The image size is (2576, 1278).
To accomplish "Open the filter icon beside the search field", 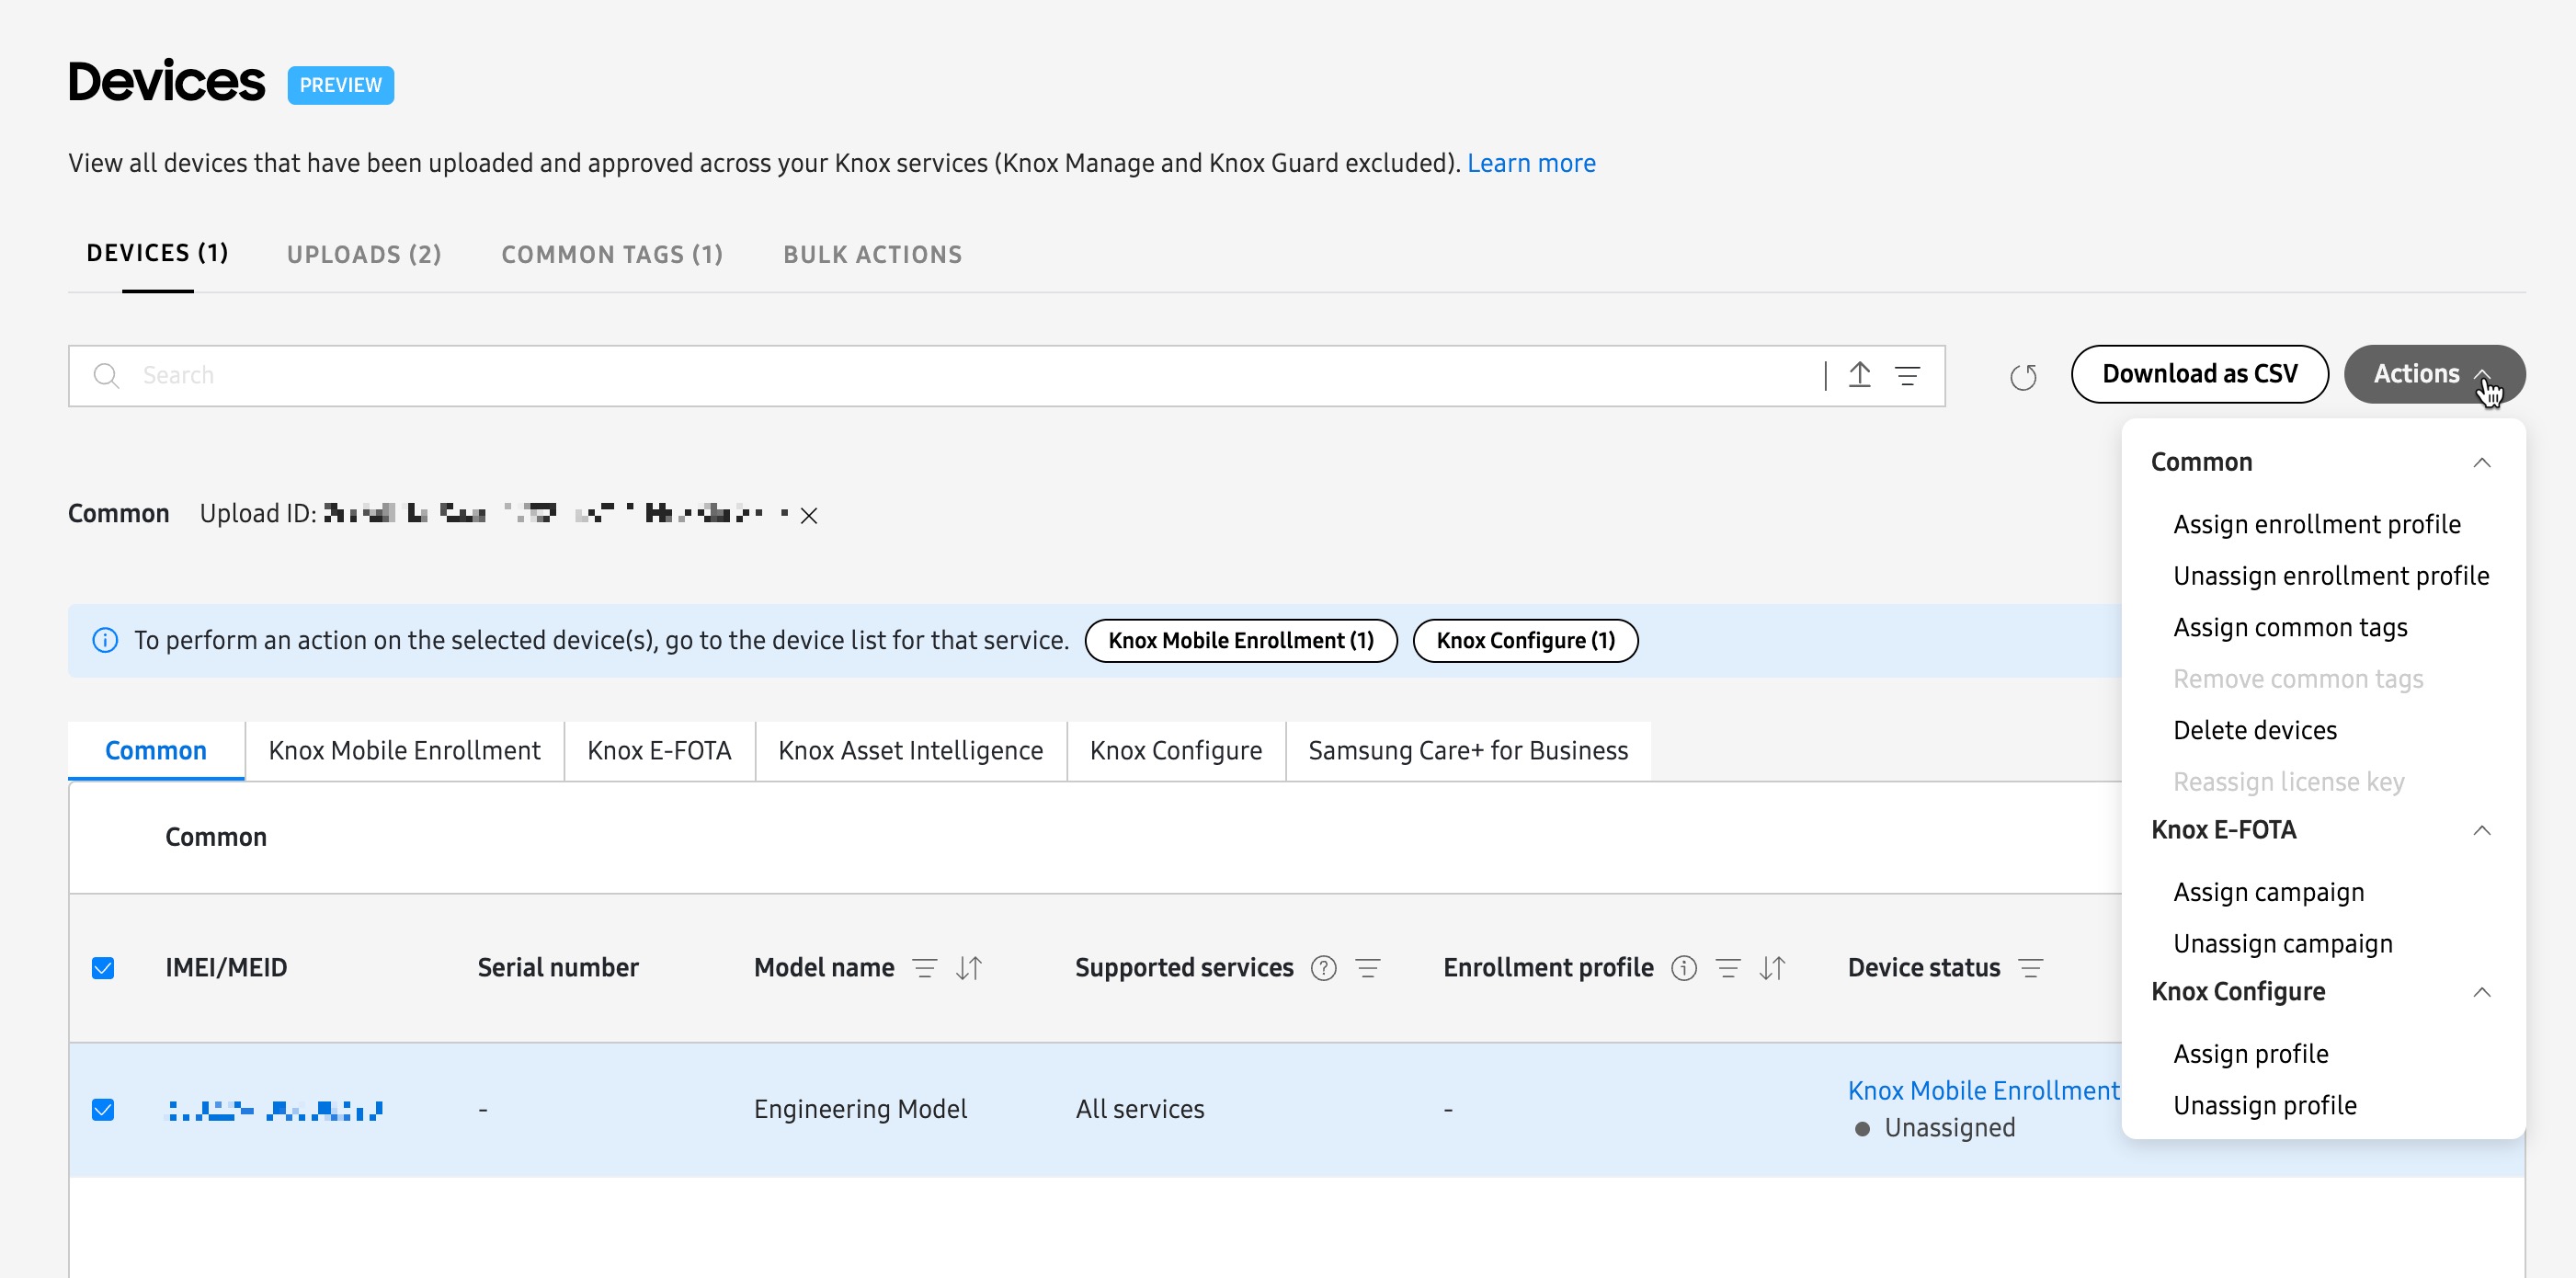I will tap(1908, 375).
